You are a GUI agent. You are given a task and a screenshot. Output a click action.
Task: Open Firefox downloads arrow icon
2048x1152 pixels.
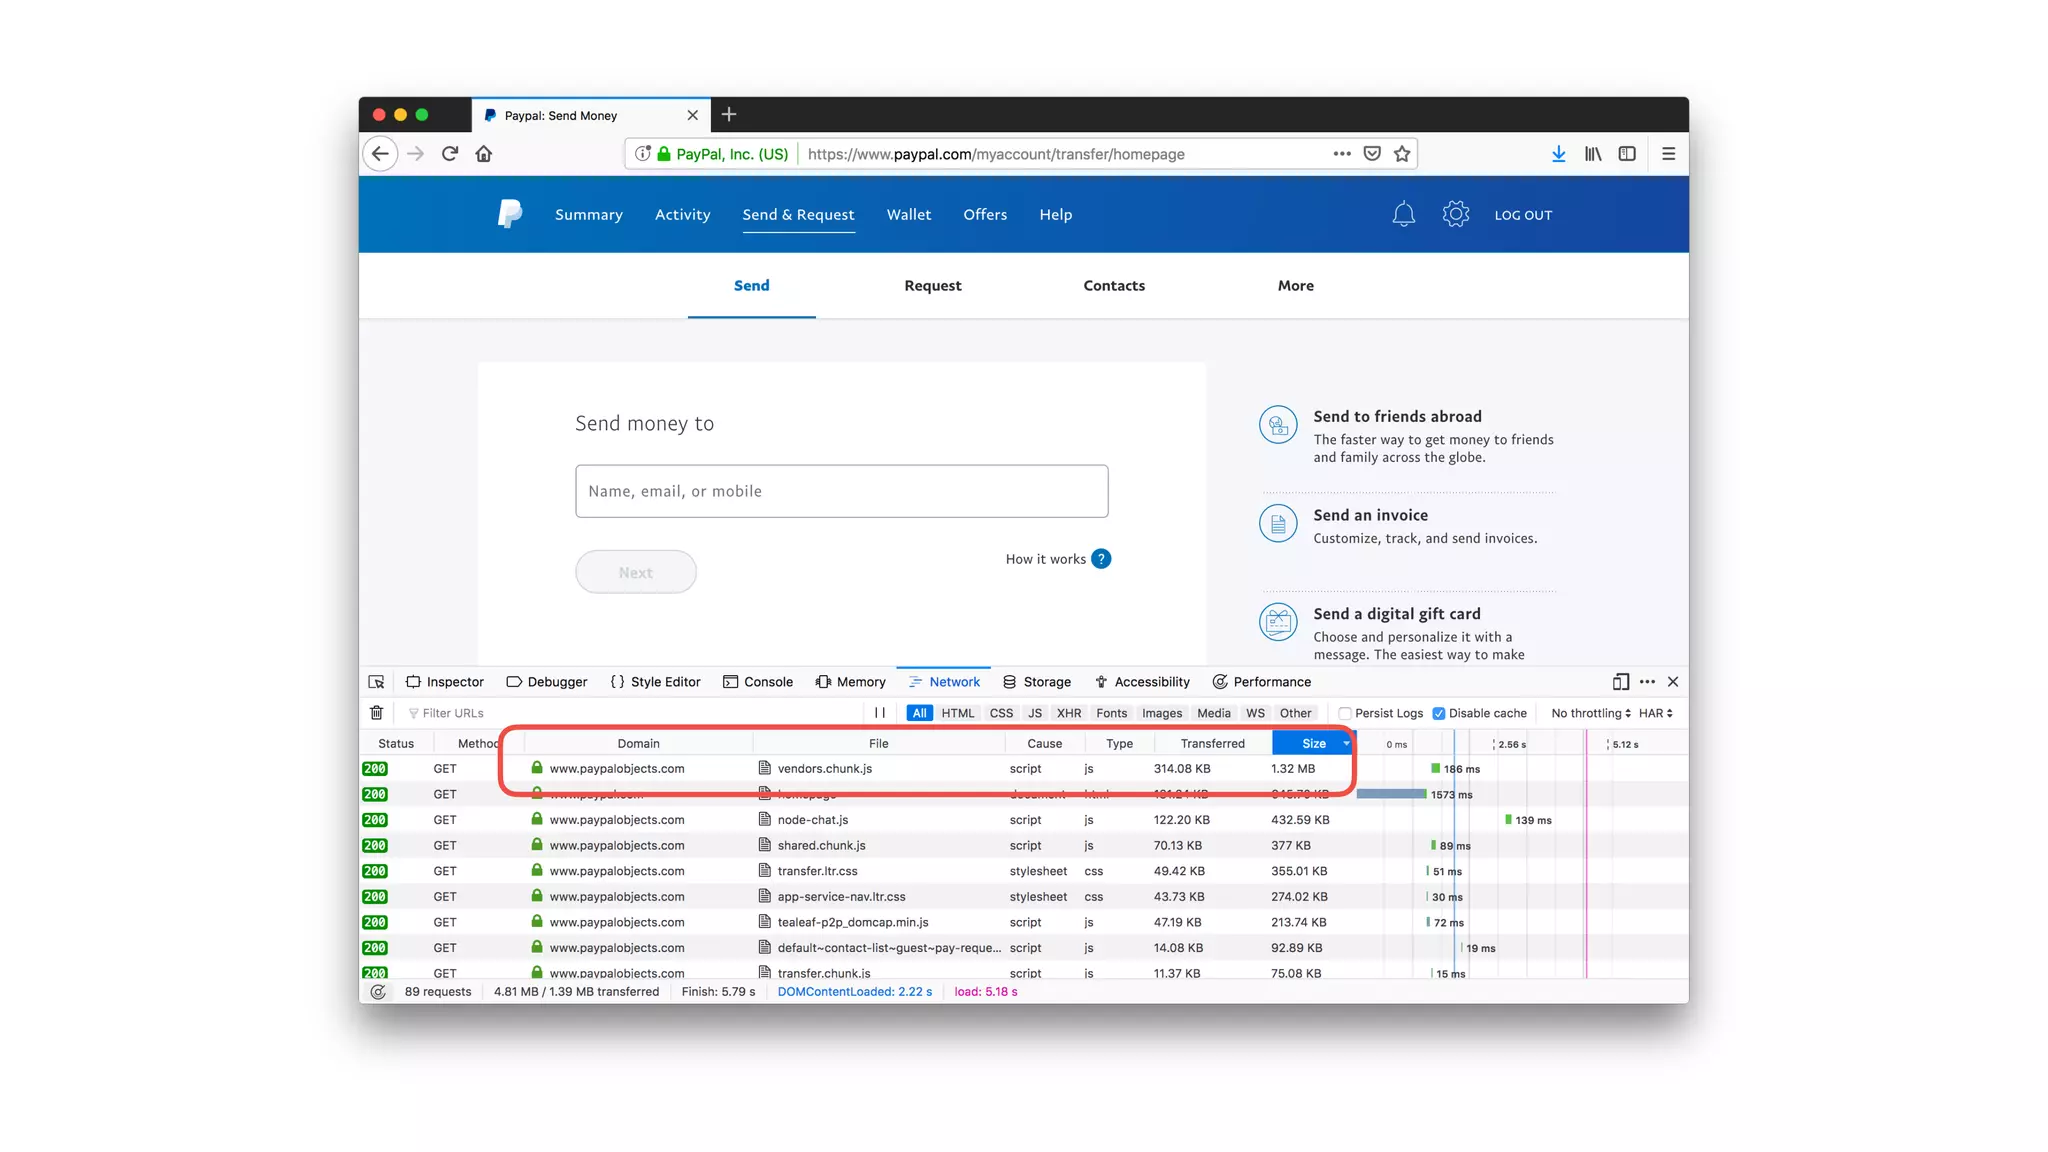pyautogui.click(x=1558, y=154)
